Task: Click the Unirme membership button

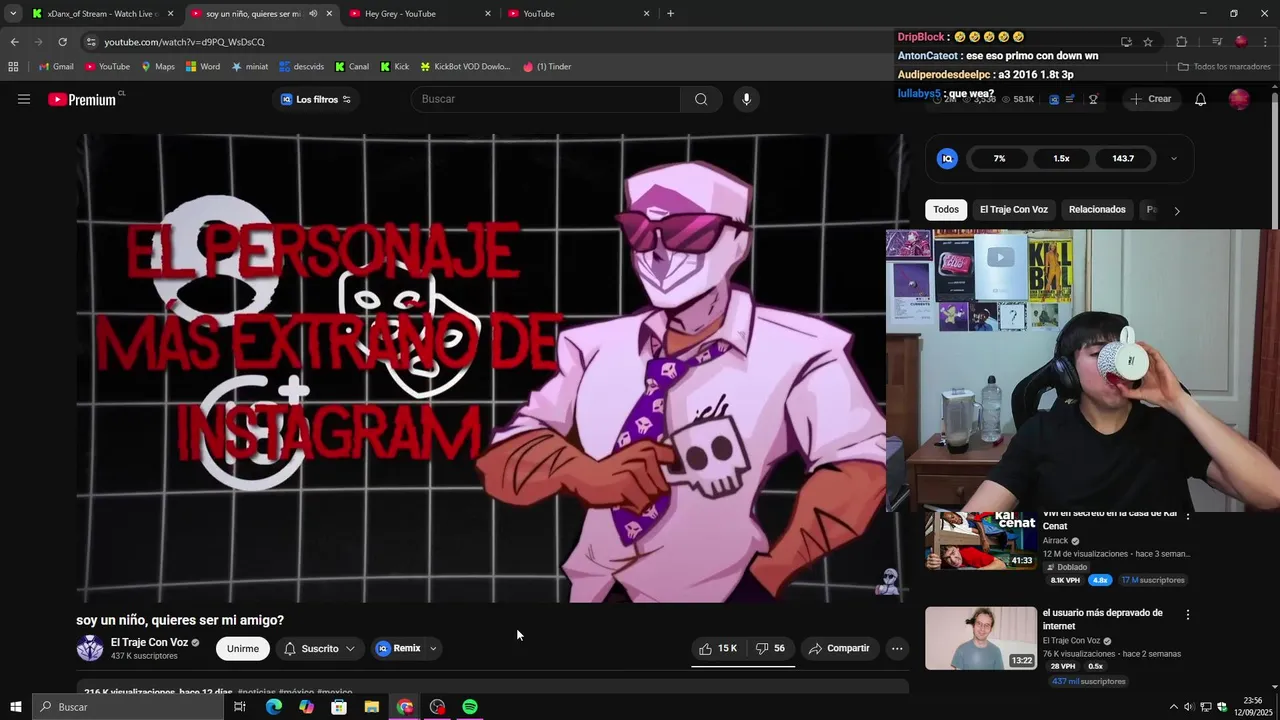Action: pos(243,648)
